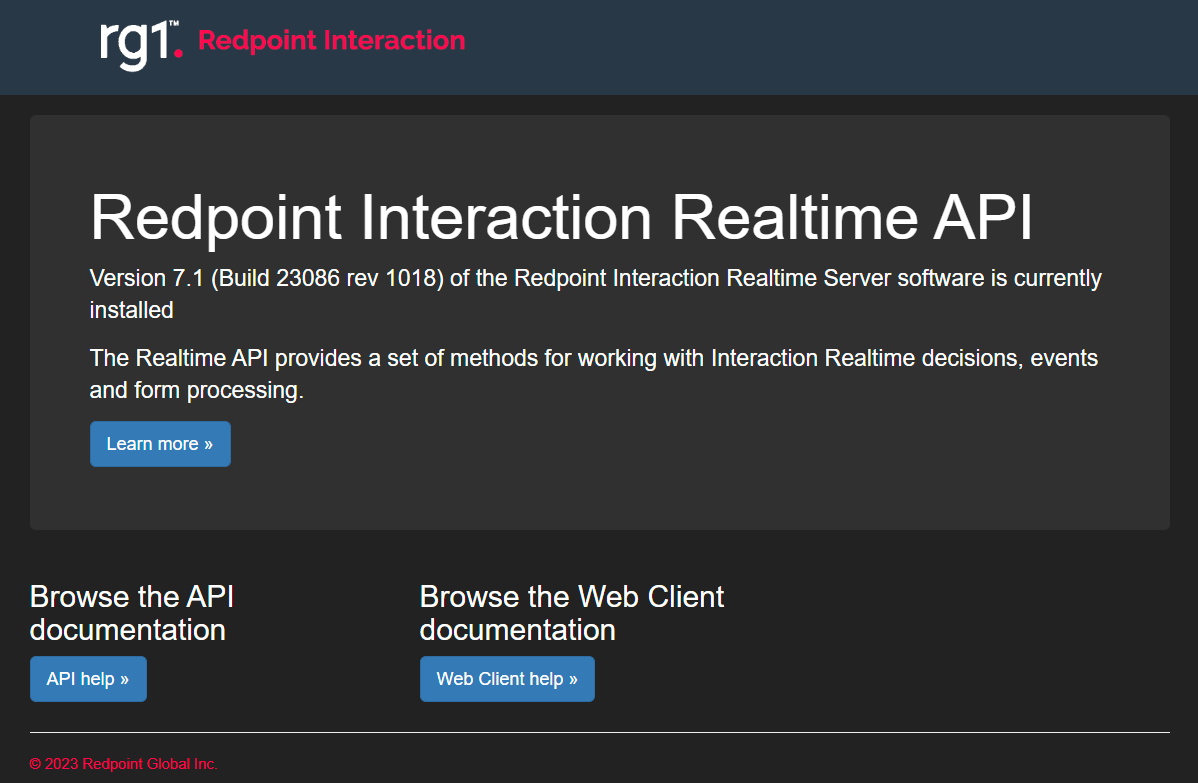Click the horizontal divider above the footer

click(599, 732)
